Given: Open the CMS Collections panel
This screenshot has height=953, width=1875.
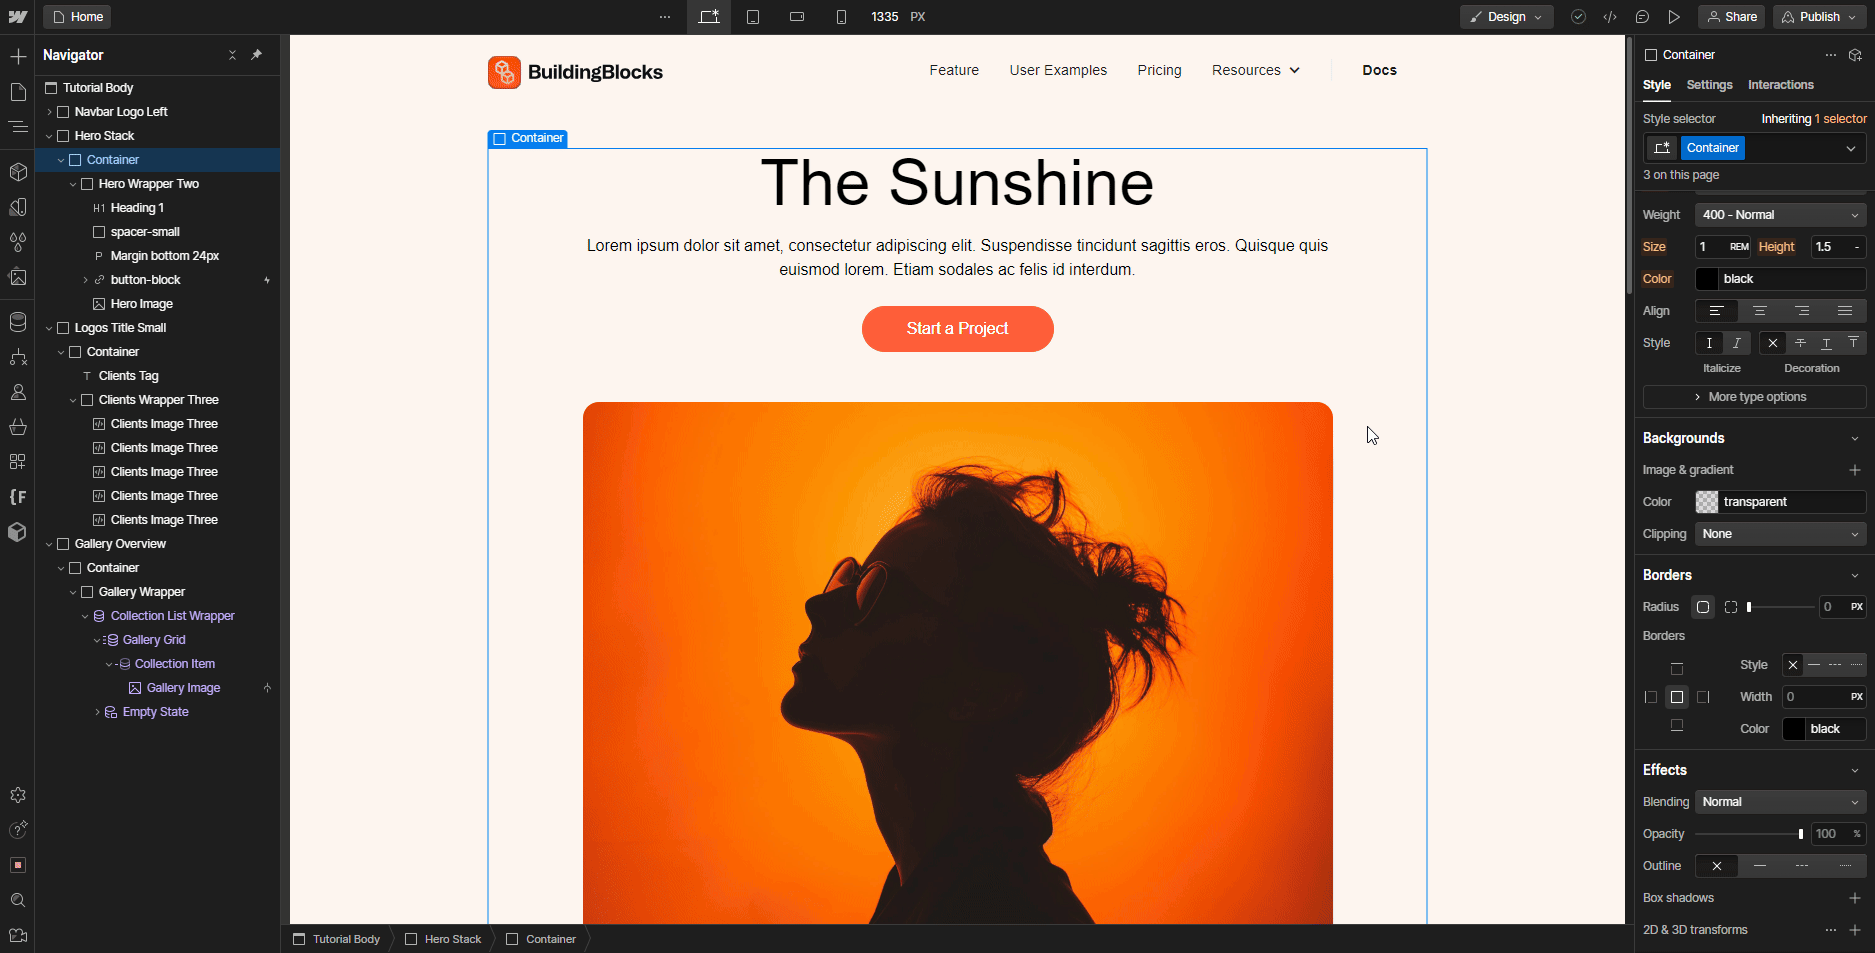Looking at the screenshot, I should tap(18, 322).
